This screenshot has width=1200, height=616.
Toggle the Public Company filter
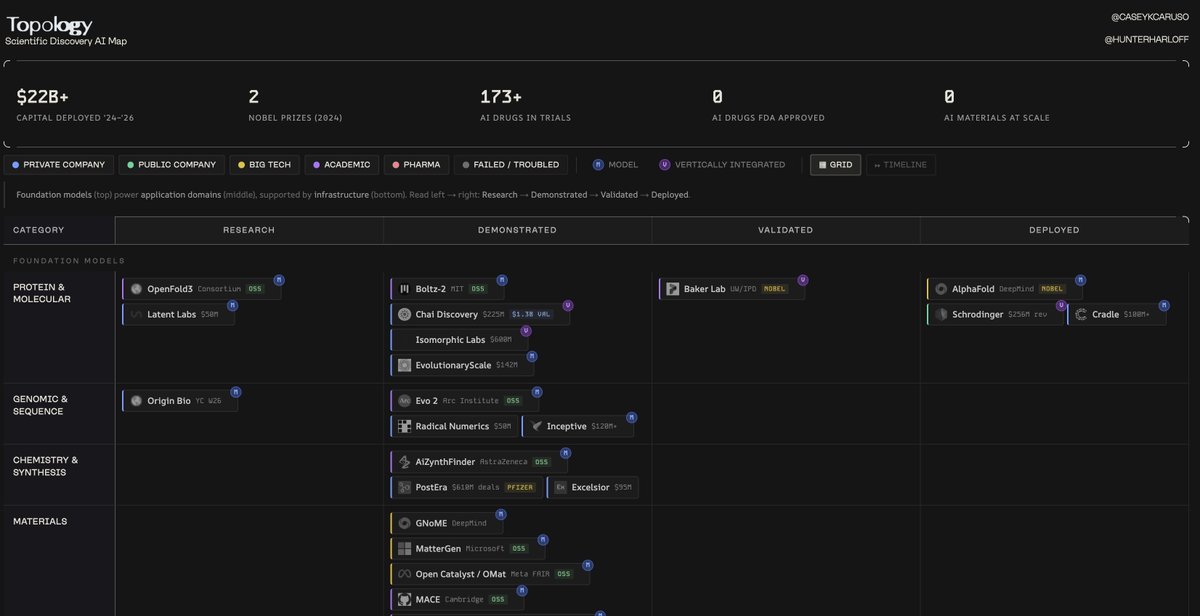pos(171,165)
